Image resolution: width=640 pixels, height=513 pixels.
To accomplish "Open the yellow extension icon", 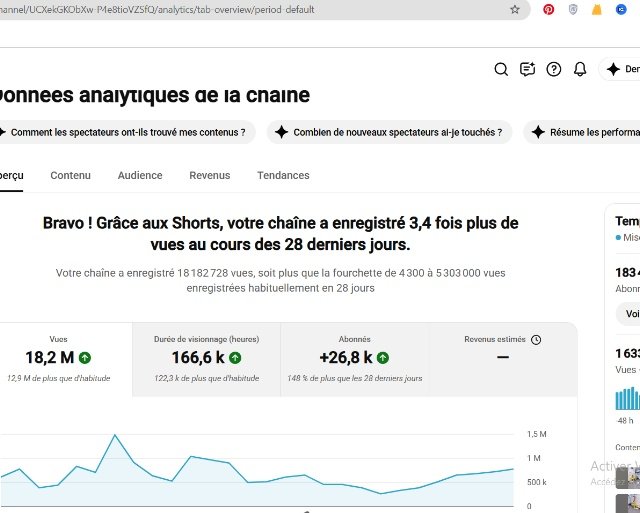I will (596, 9).
